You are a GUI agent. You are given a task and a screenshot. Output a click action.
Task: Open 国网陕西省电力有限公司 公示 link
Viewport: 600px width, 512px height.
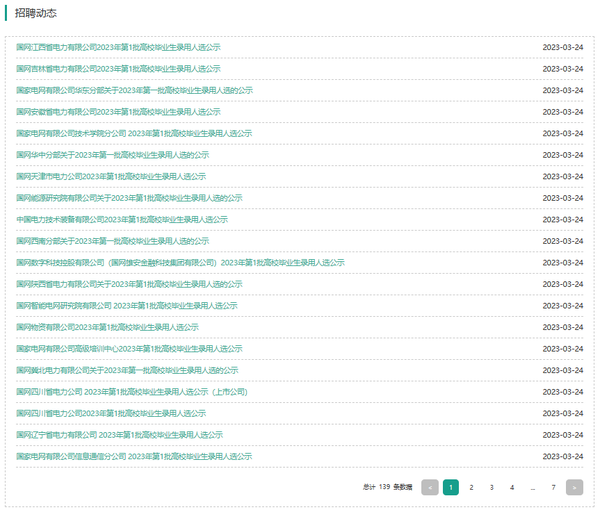(129, 284)
